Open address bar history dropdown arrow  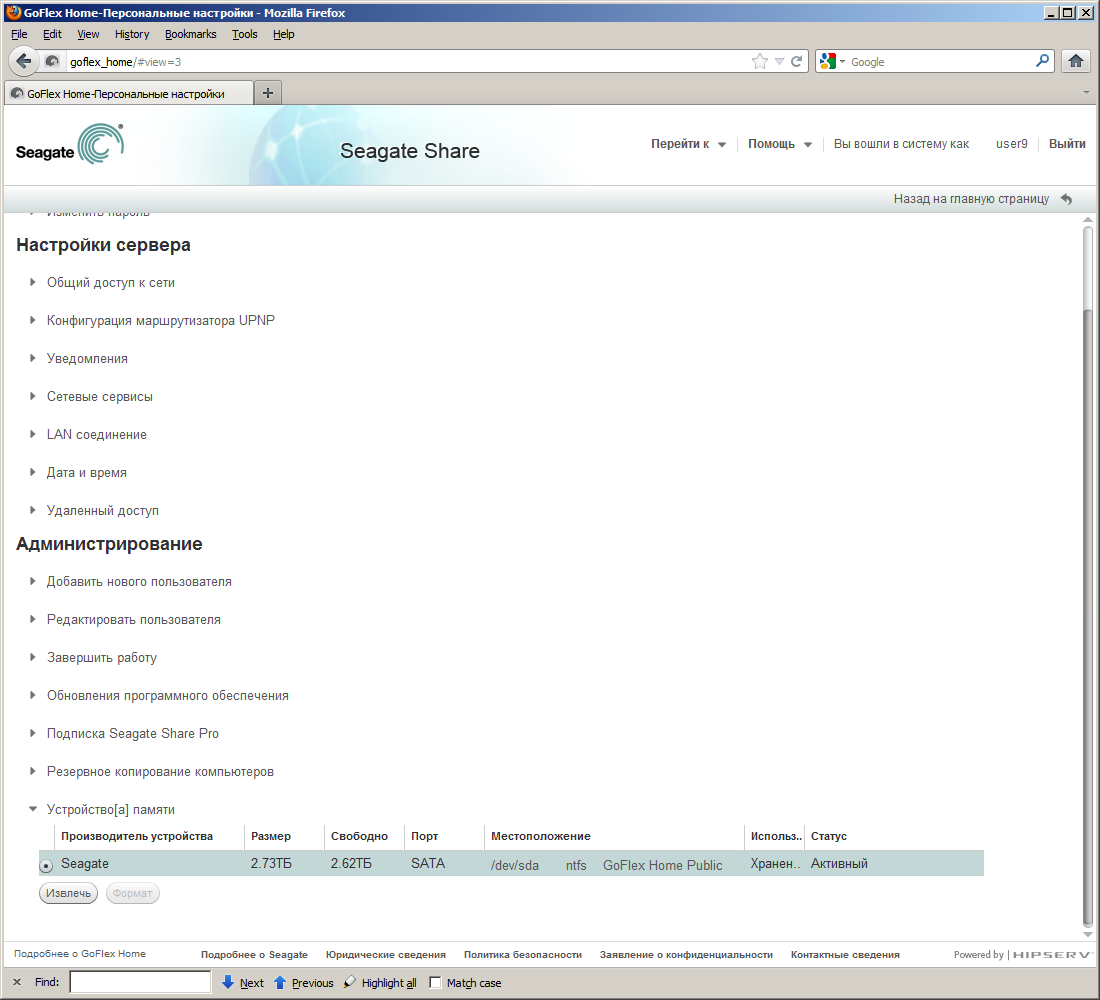pos(779,62)
